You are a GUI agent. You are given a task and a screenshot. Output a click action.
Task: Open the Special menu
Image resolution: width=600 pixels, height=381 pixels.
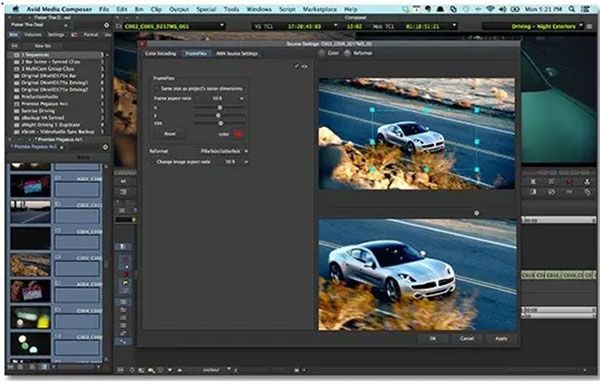pos(206,9)
